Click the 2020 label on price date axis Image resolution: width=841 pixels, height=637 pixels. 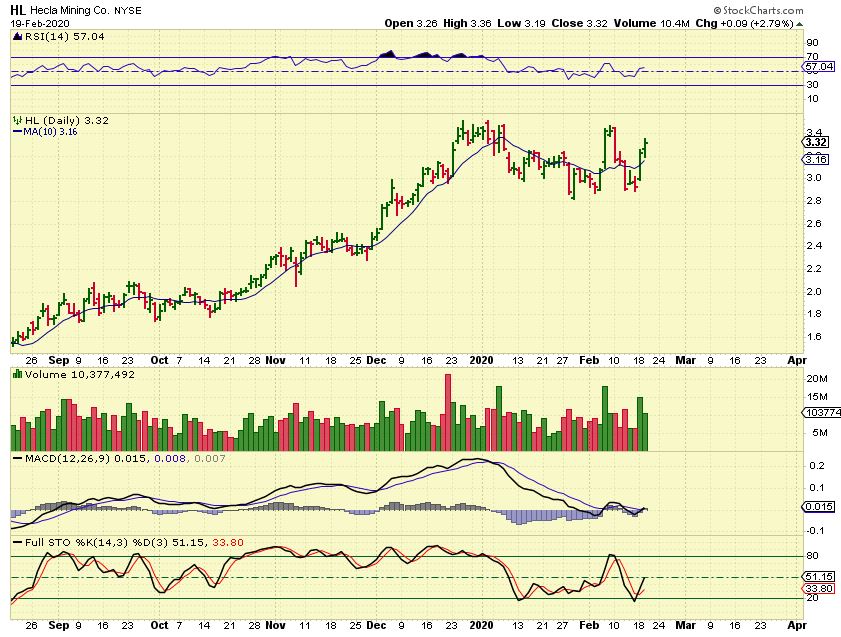[481, 360]
